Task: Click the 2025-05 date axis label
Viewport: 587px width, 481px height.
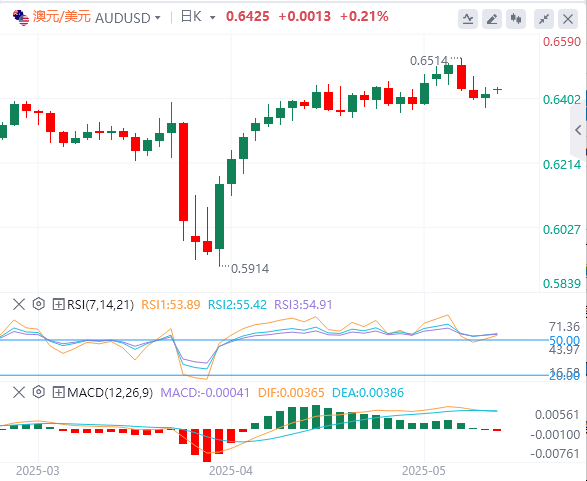Action: tap(424, 471)
